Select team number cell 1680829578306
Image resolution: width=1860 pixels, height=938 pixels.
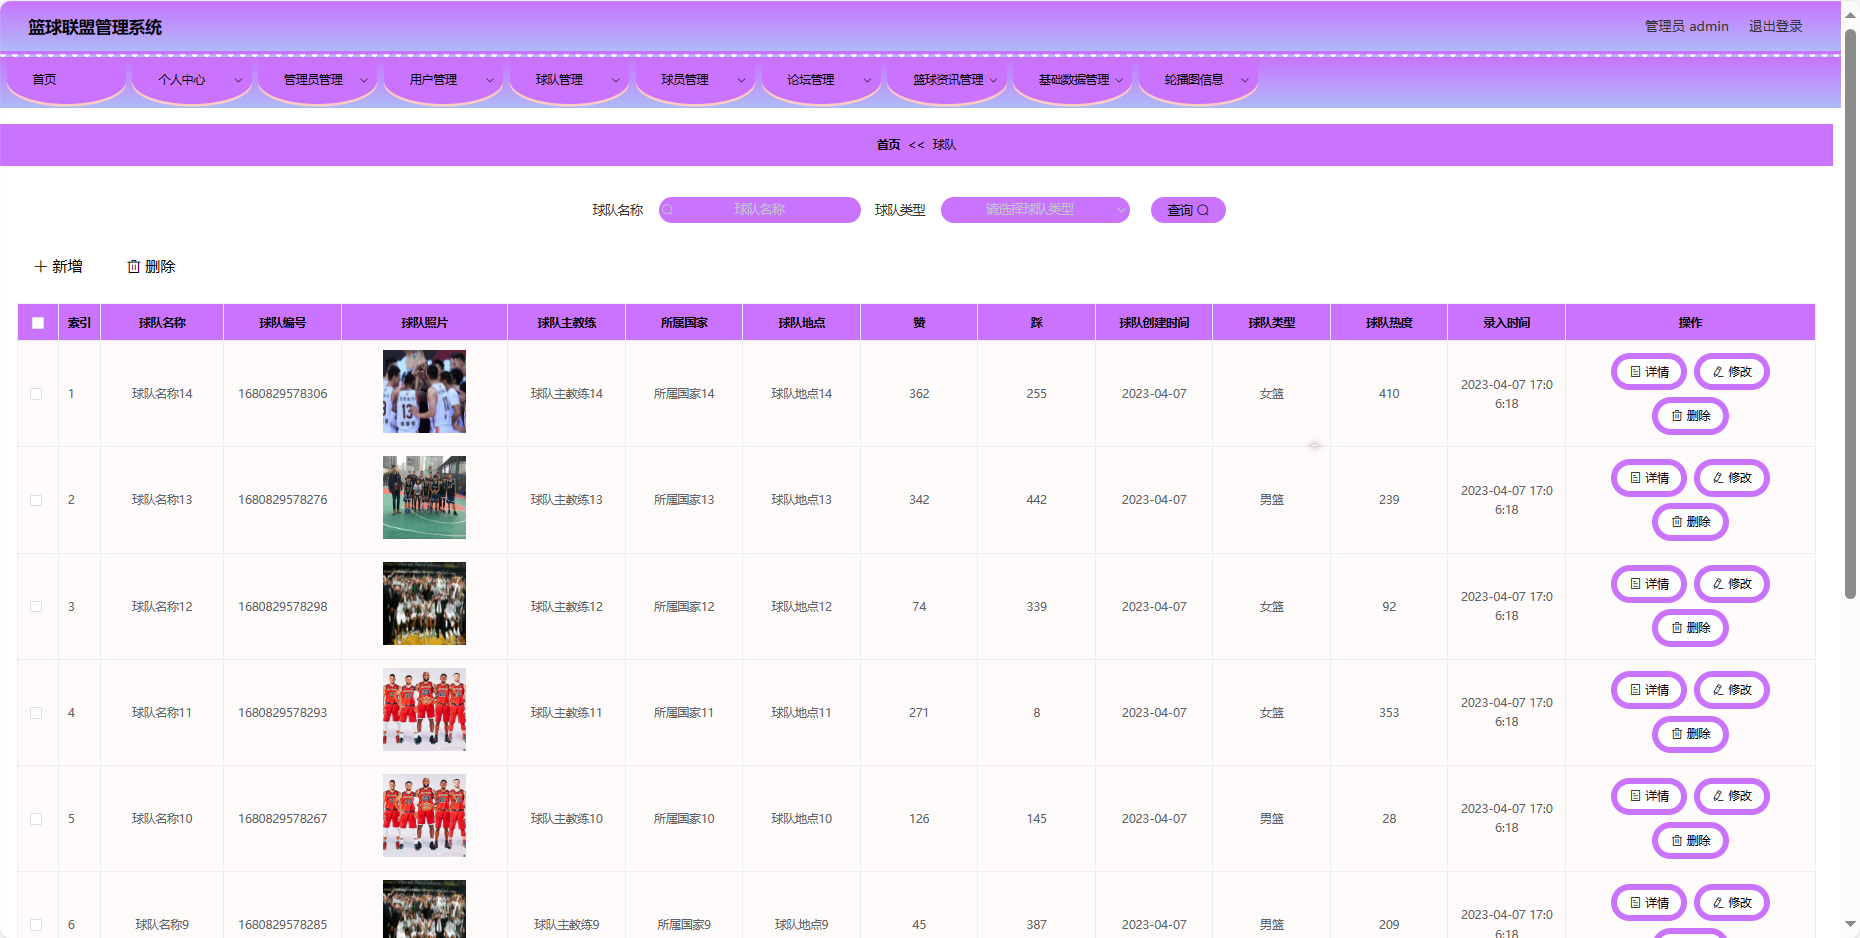(x=283, y=394)
